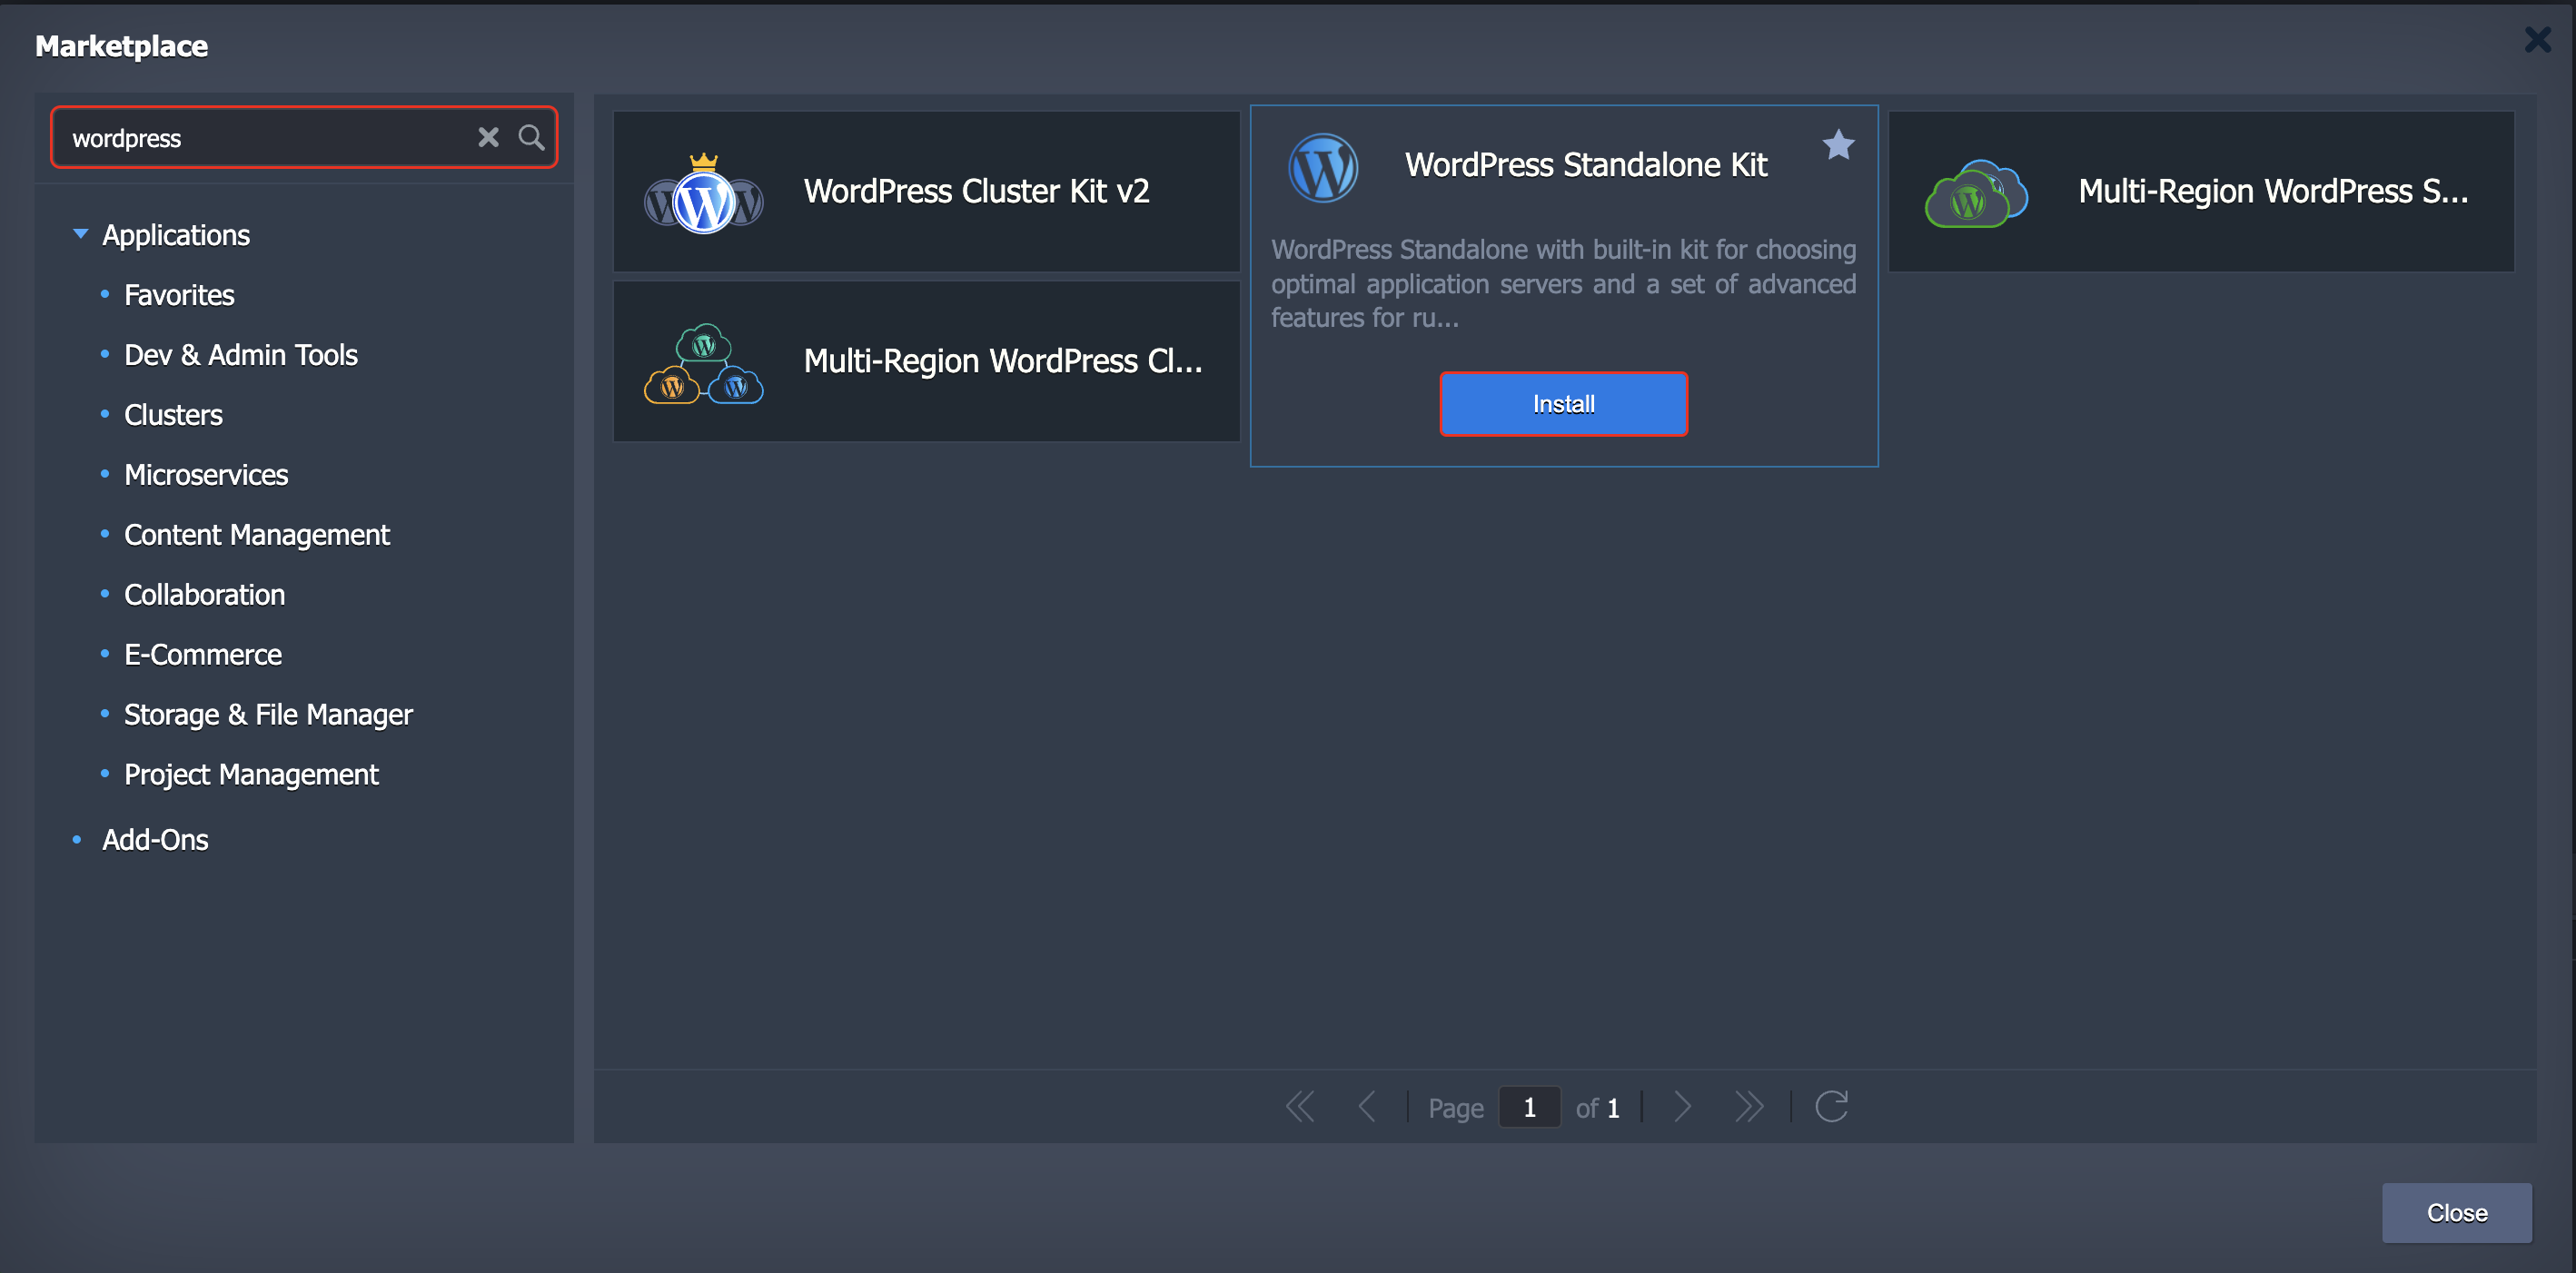The image size is (2576, 1273).
Task: Click the WordPress Standalone Kit logo
Action: [x=1323, y=167]
